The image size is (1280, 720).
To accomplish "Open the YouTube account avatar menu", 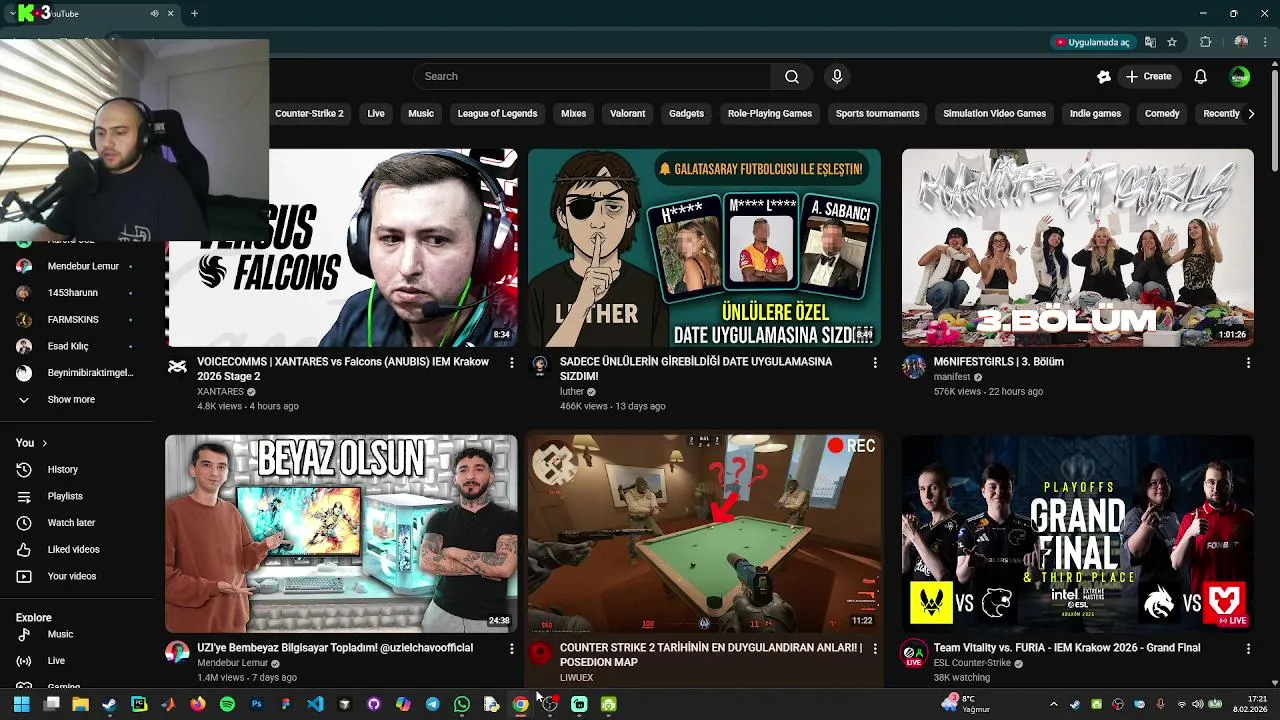I will [x=1239, y=76].
